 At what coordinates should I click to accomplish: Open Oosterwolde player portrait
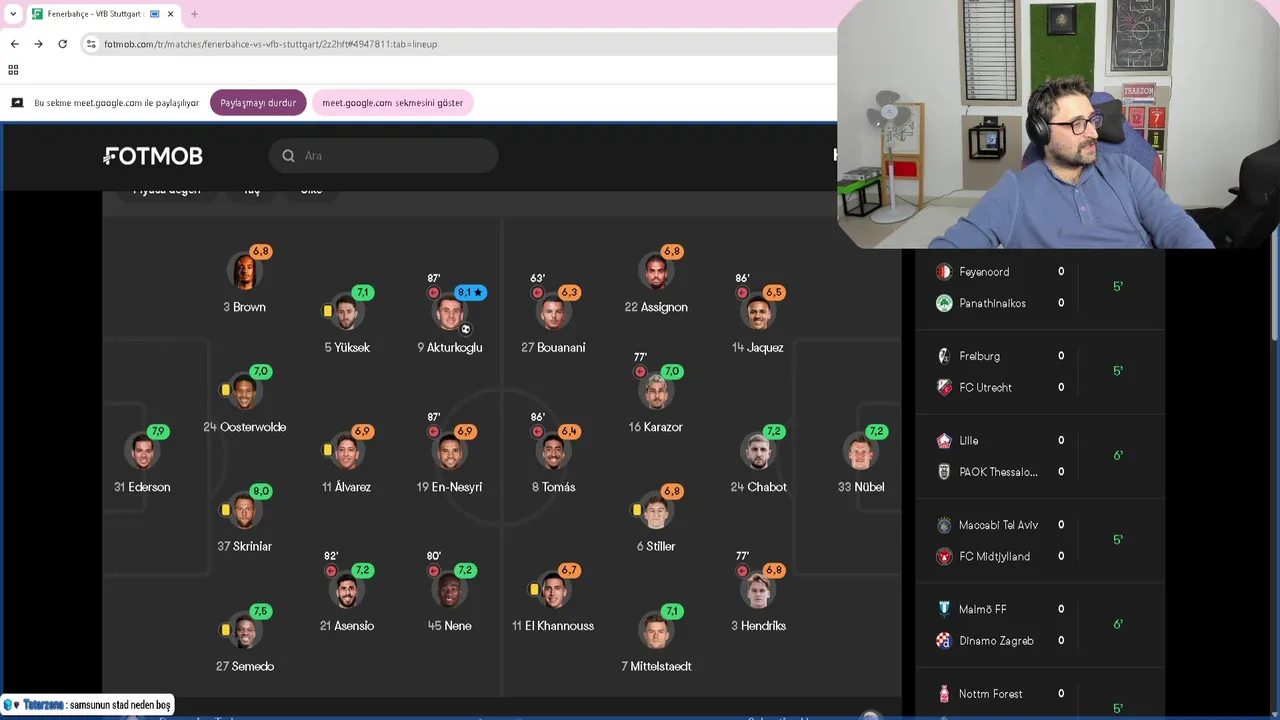[x=244, y=391]
